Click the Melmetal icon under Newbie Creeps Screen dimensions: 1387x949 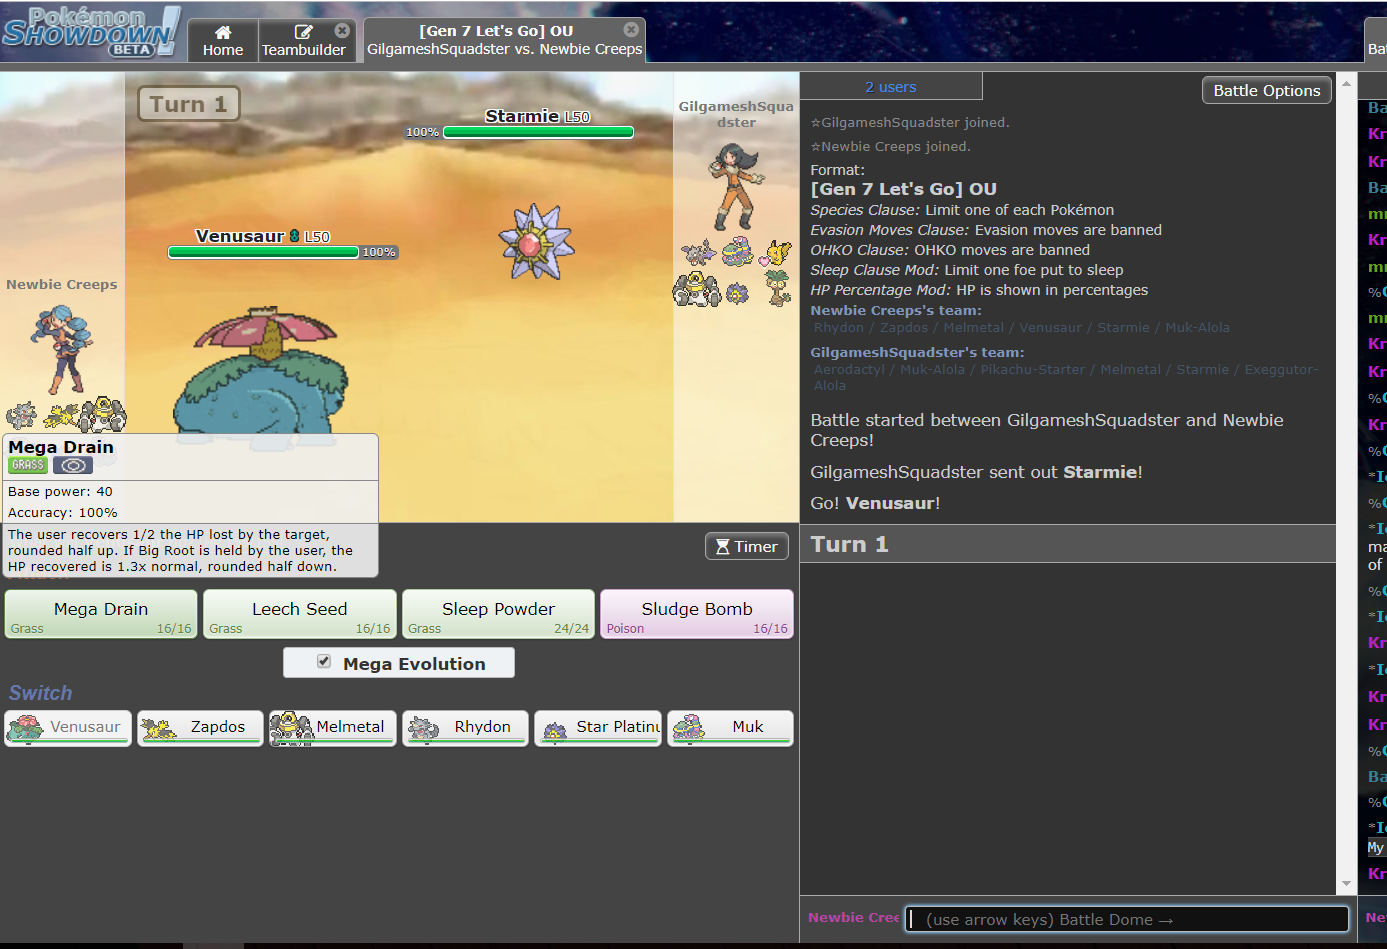click(x=103, y=413)
